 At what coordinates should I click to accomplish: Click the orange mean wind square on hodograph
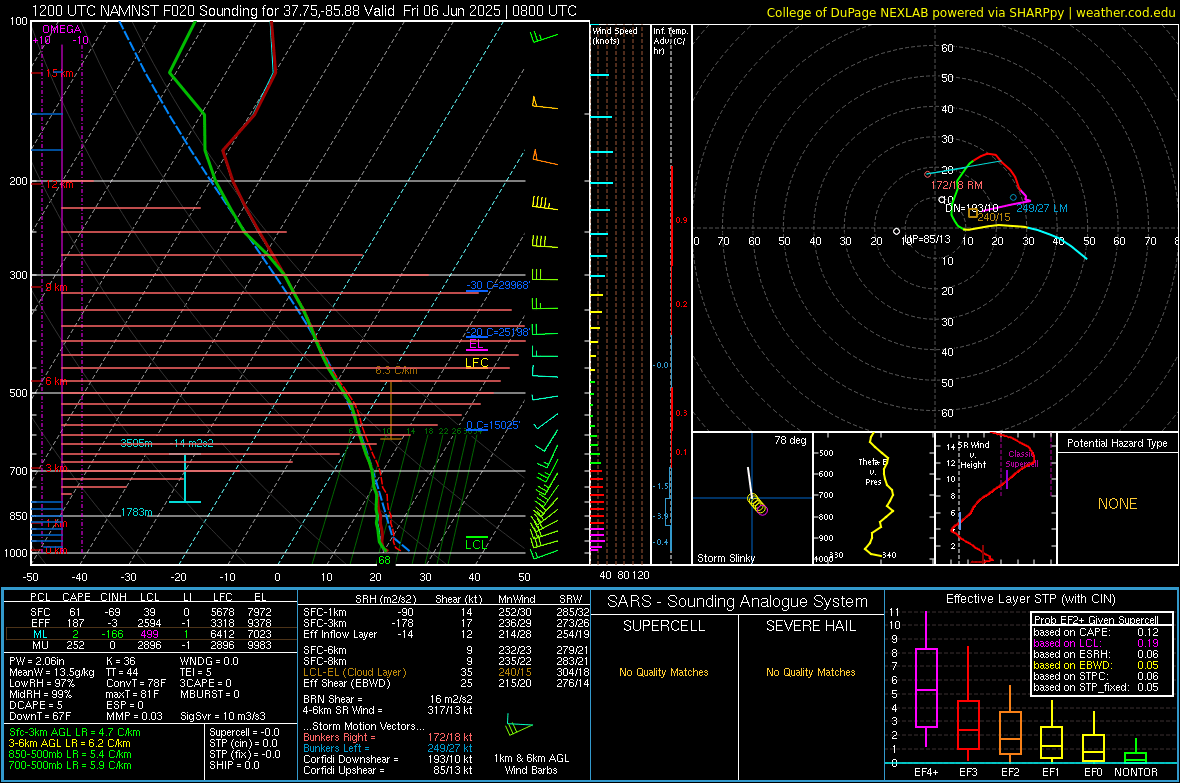[972, 213]
